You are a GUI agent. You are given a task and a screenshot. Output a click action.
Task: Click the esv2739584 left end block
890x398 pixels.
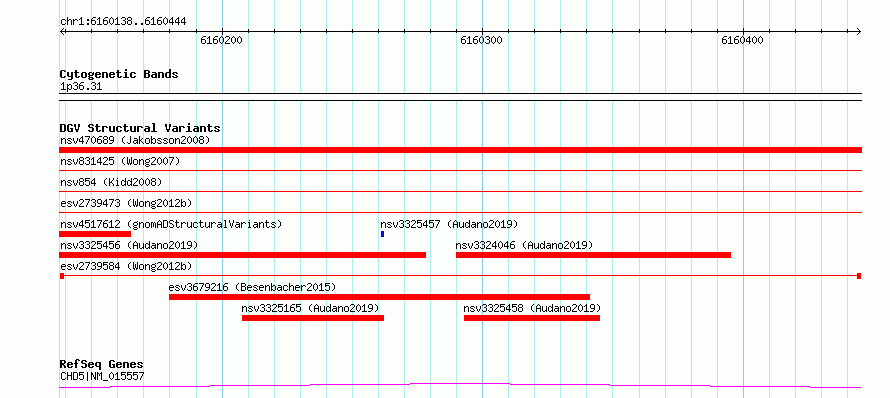[x=62, y=276]
